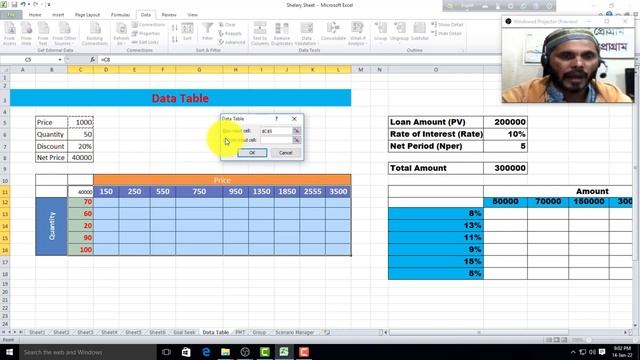Click the Column input cell field
The width and height of the screenshot is (640, 360).
276,140
